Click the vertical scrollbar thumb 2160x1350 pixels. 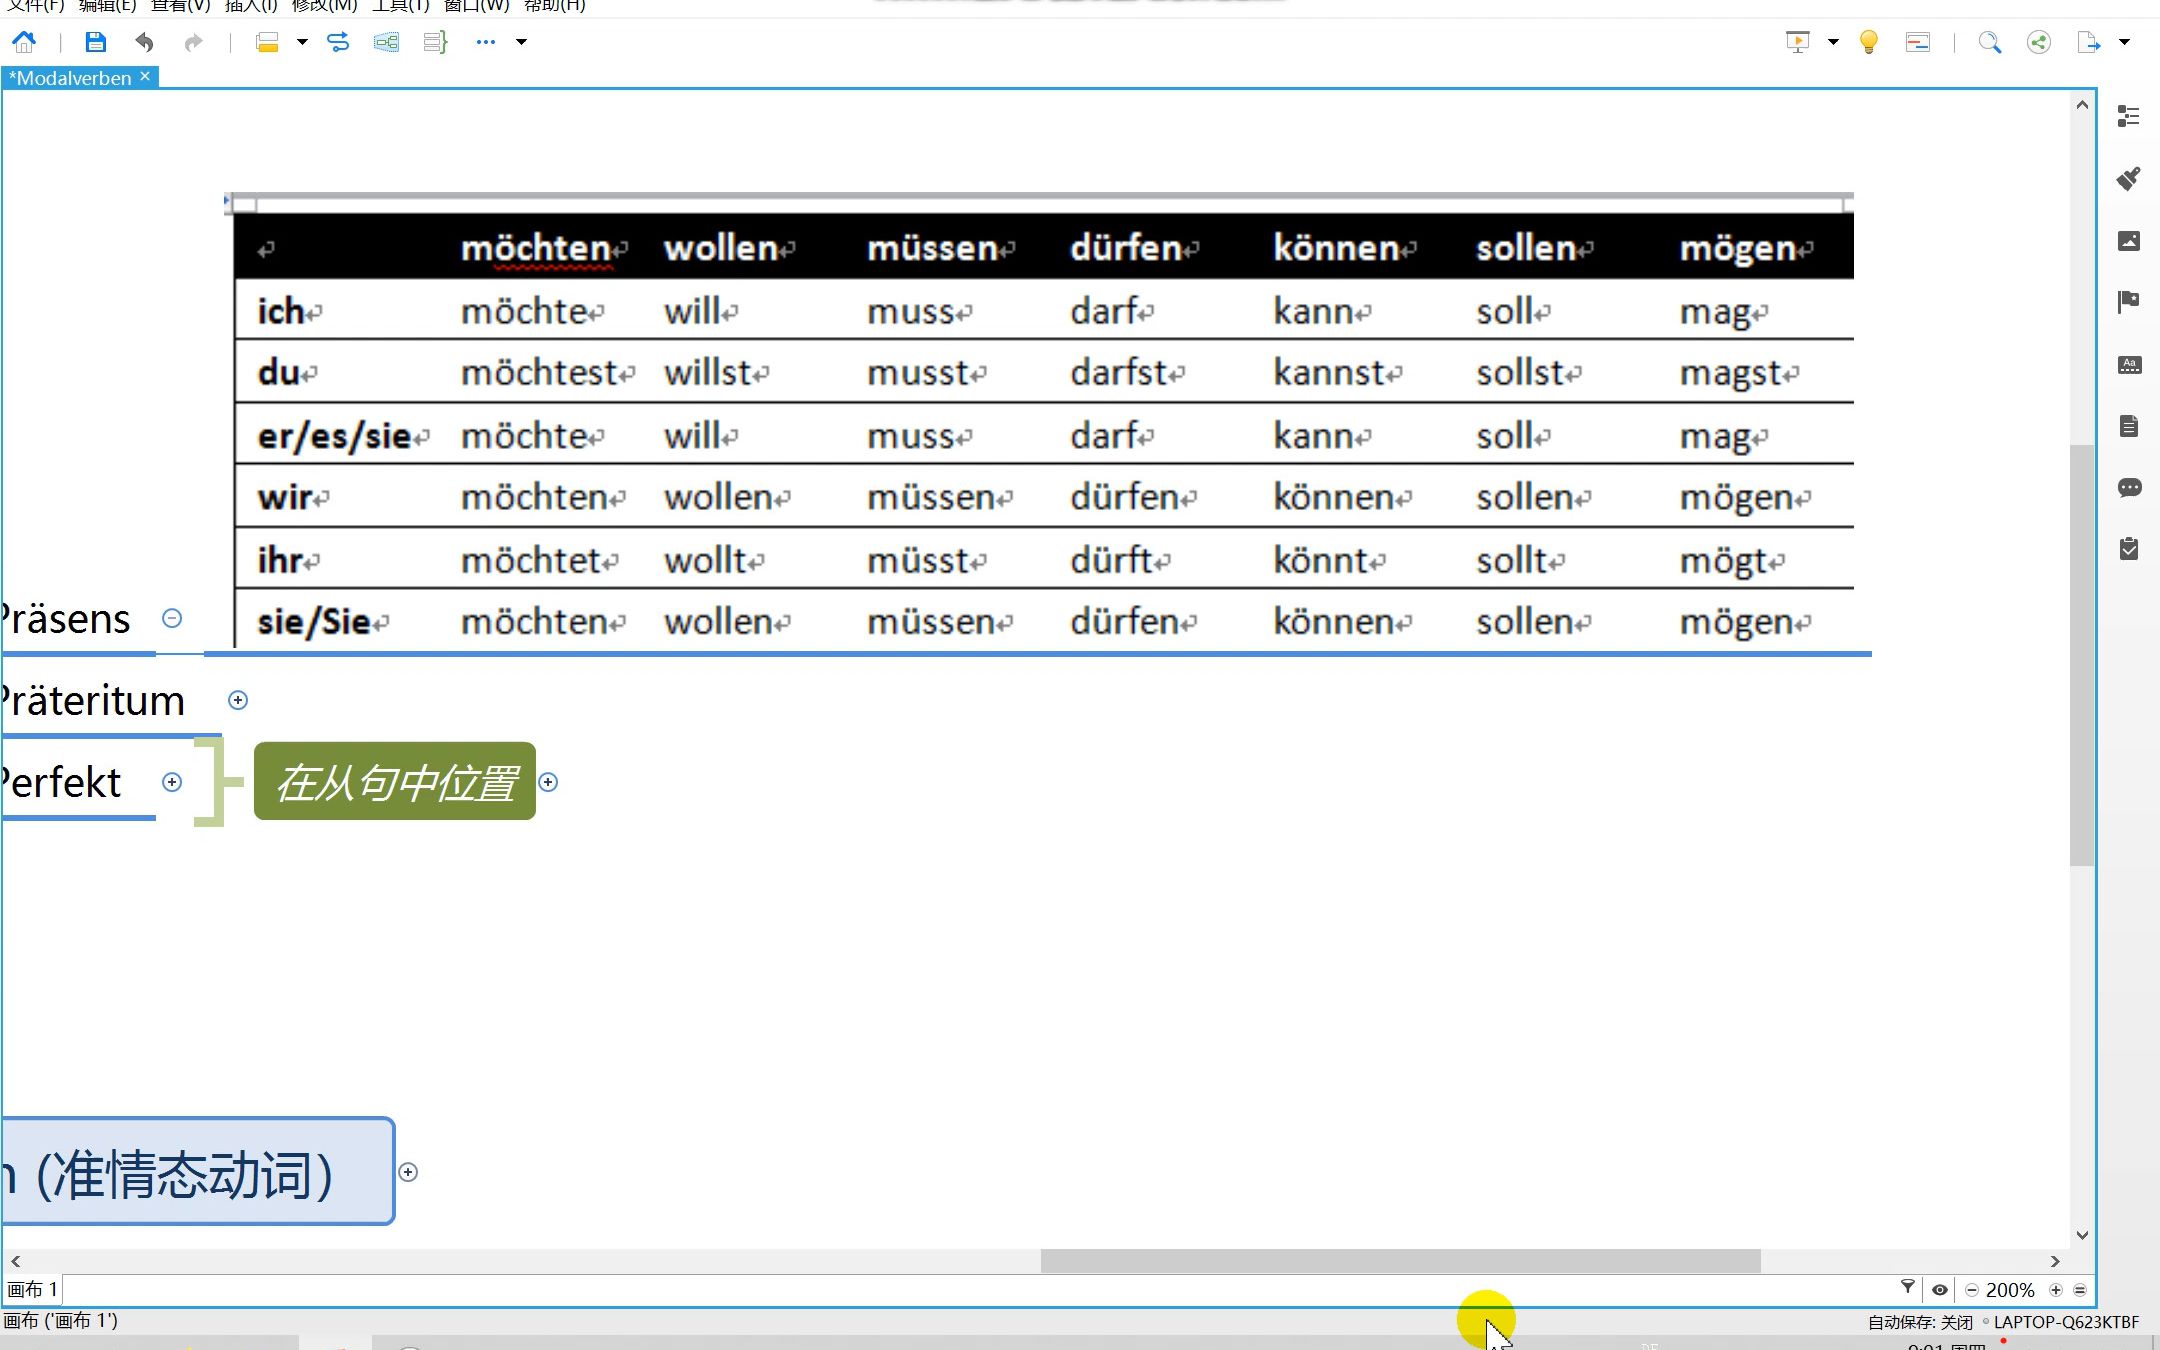point(2082,655)
